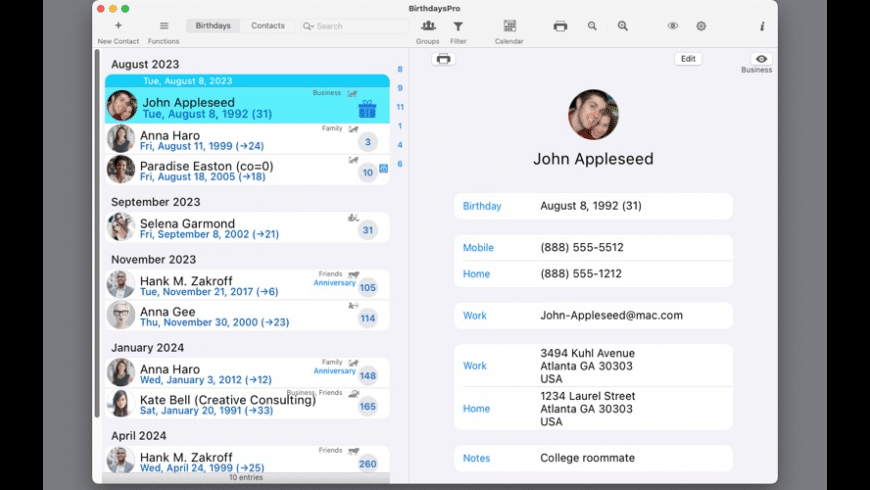Click the Birthday field label
870x490 pixels.
tap(482, 206)
